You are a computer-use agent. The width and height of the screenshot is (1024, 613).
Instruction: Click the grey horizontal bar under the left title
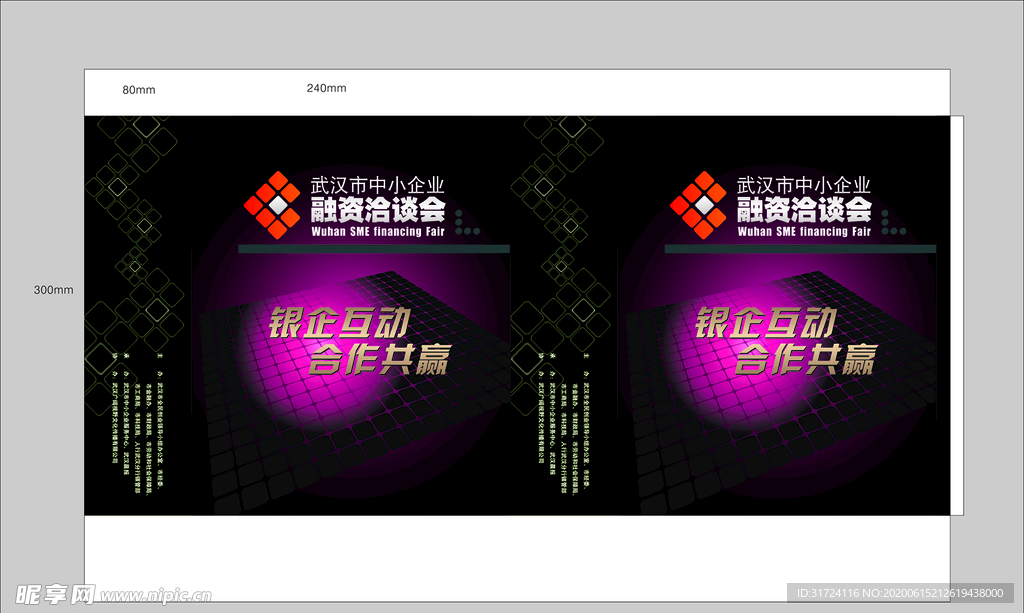374,249
